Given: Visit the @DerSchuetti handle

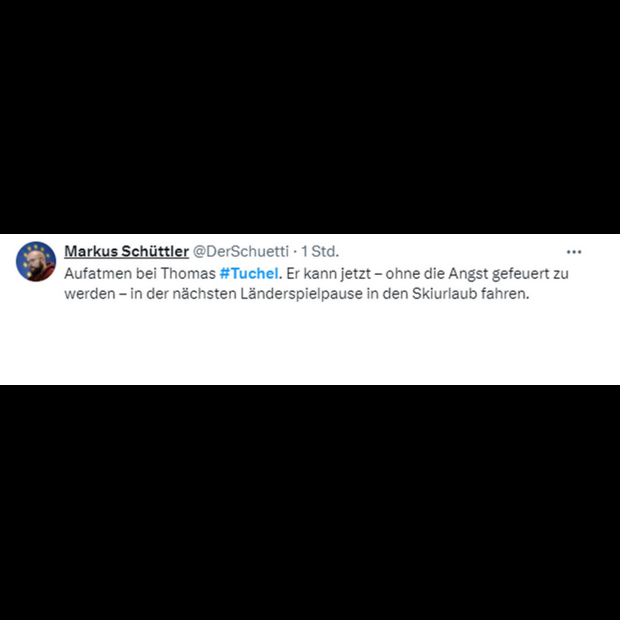Looking at the screenshot, I should point(241,251).
